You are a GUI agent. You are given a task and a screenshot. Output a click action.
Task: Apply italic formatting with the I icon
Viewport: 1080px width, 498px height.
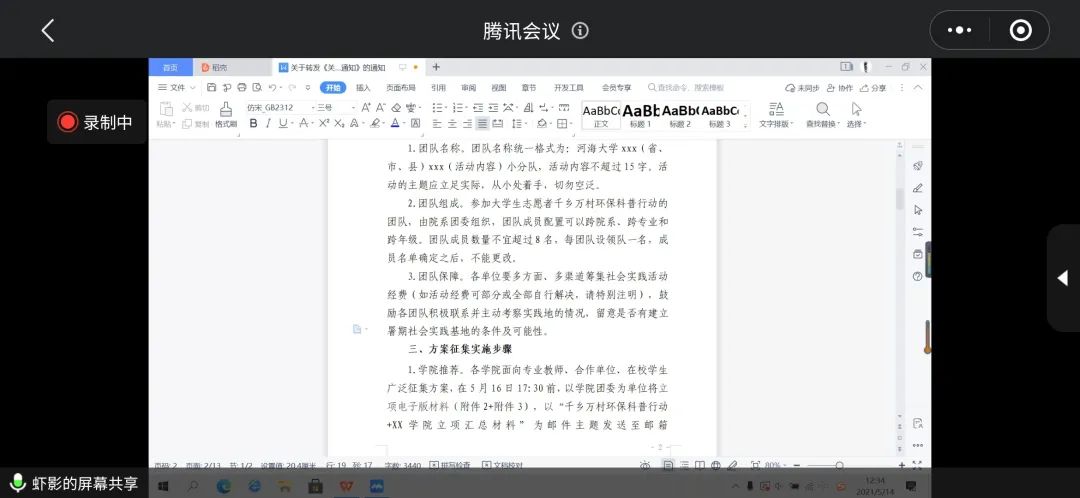pos(268,124)
